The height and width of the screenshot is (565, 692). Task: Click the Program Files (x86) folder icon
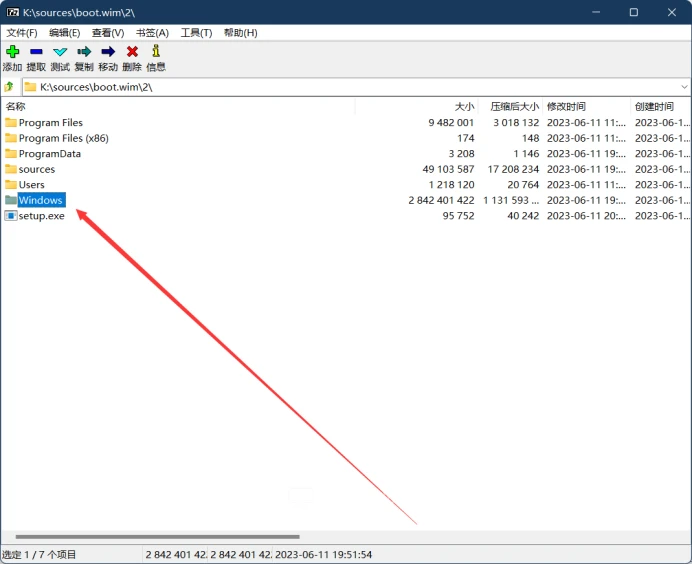pos(11,138)
